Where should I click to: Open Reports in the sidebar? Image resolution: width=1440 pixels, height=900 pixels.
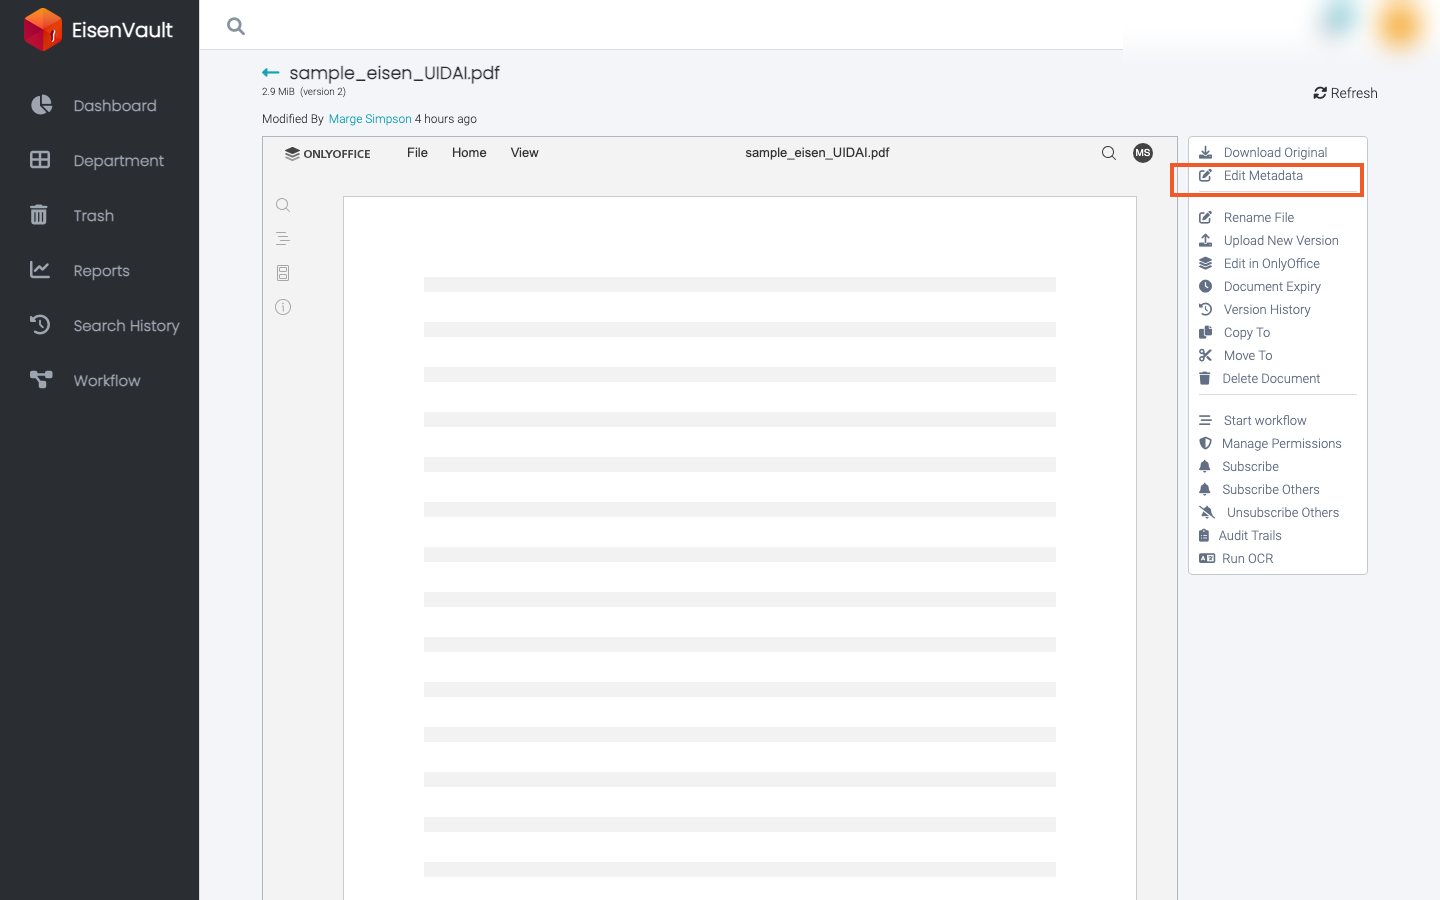point(102,270)
